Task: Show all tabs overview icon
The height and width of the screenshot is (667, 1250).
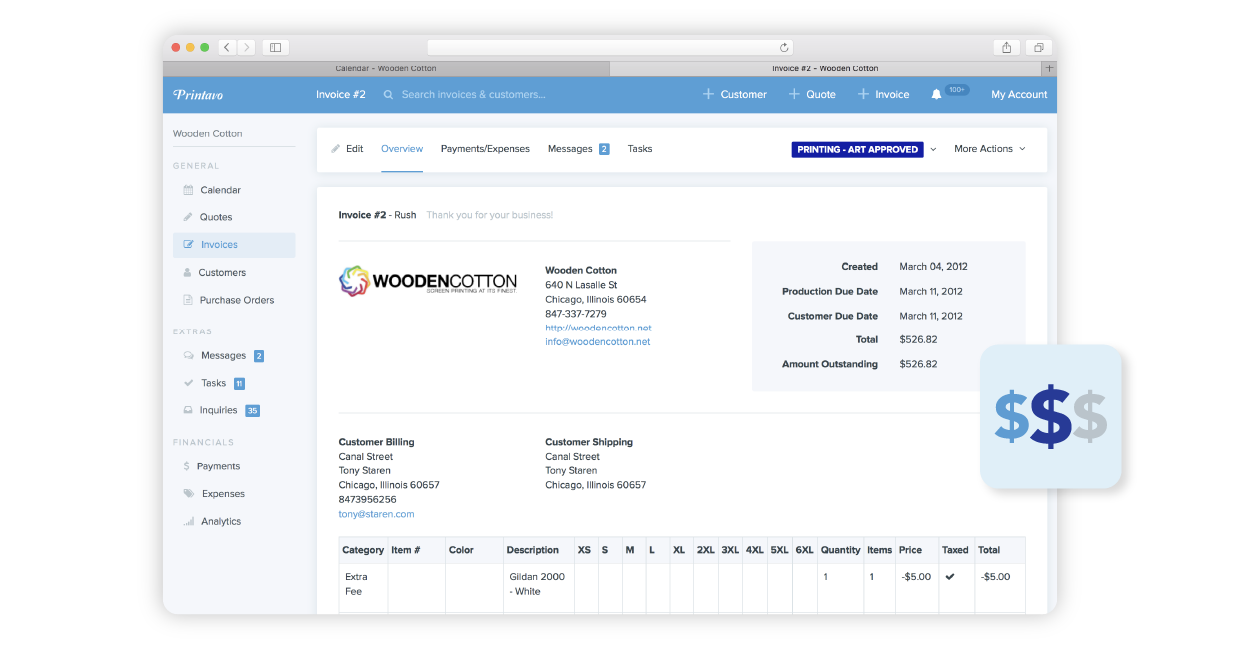Action: (x=1039, y=47)
